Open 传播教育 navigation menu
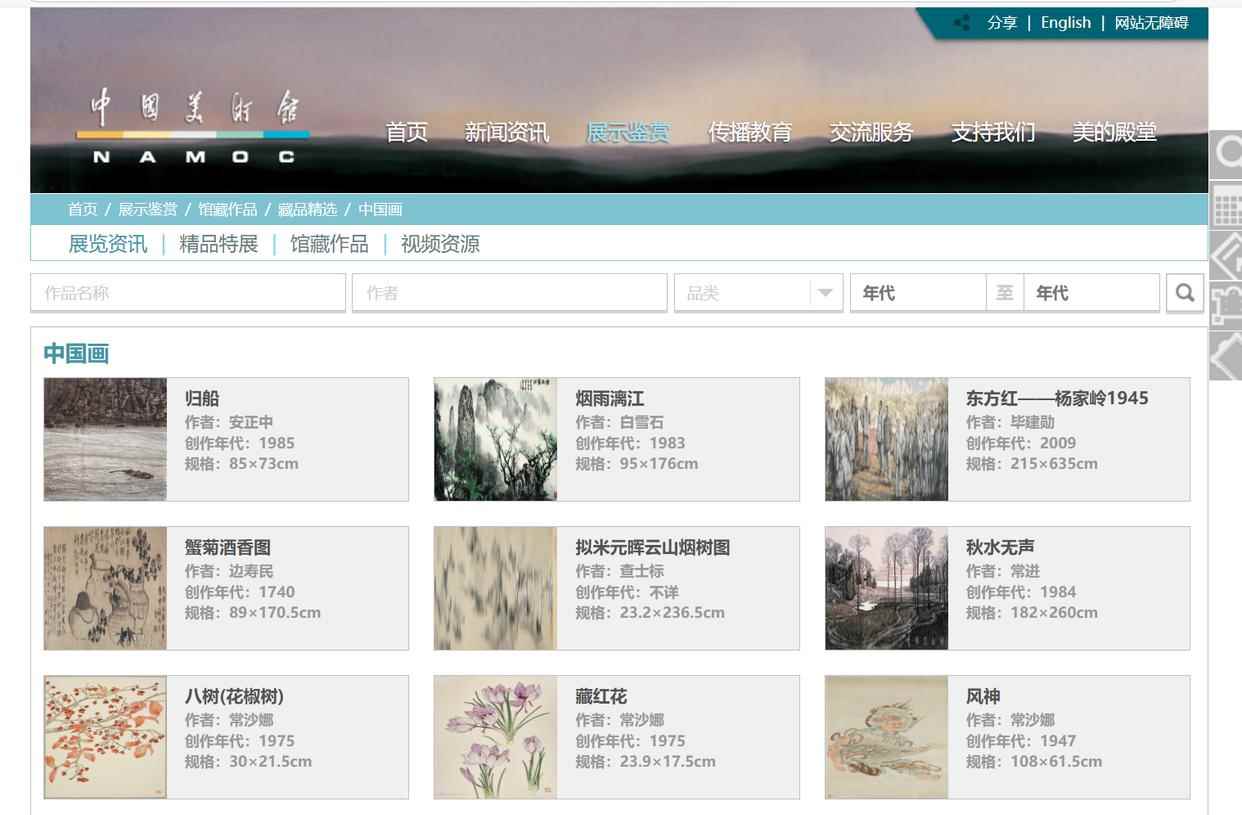The height and width of the screenshot is (815, 1242). click(x=750, y=132)
